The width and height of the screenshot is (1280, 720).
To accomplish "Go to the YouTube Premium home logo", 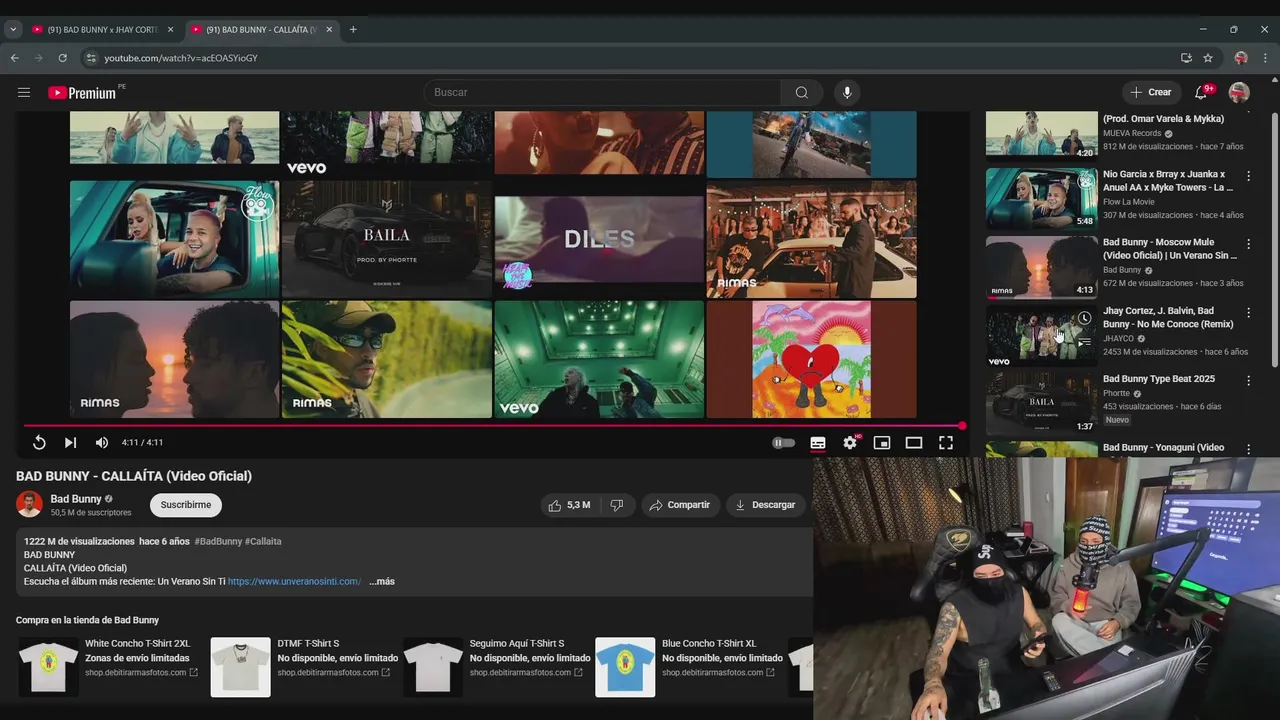I will pyautogui.click(x=82, y=93).
